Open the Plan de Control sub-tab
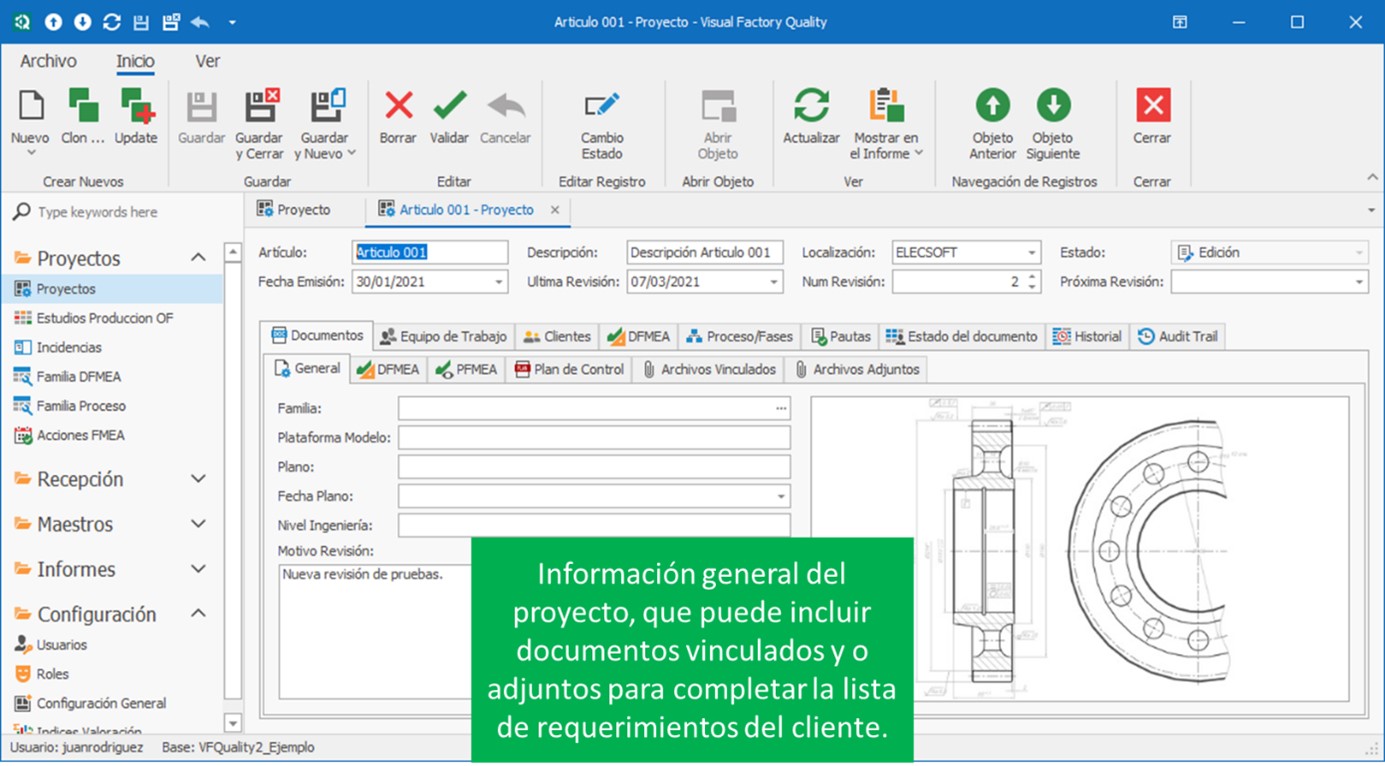 point(569,369)
